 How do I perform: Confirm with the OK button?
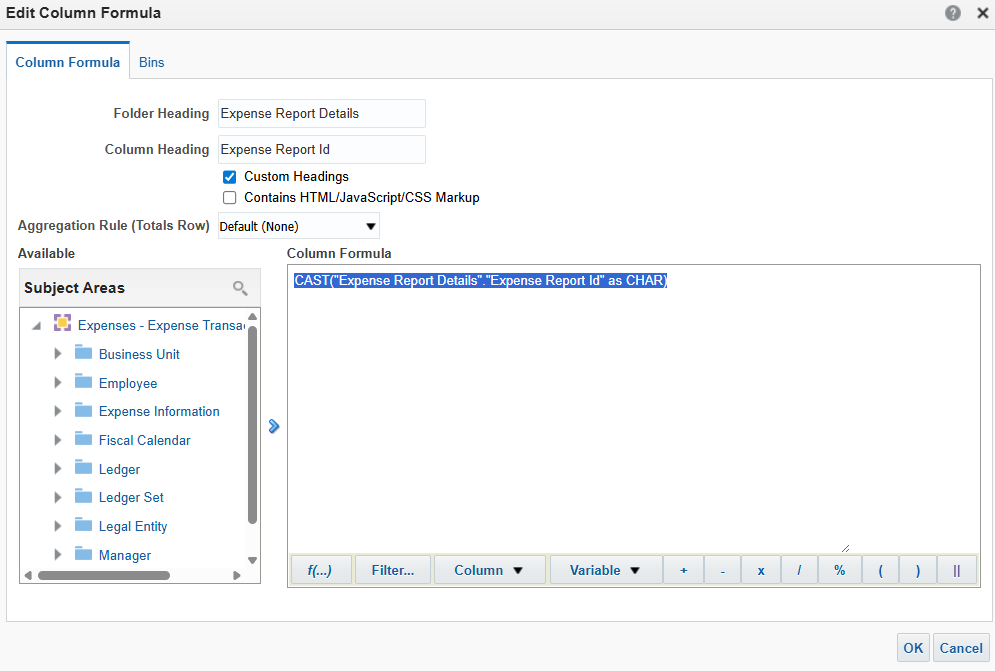(913, 648)
